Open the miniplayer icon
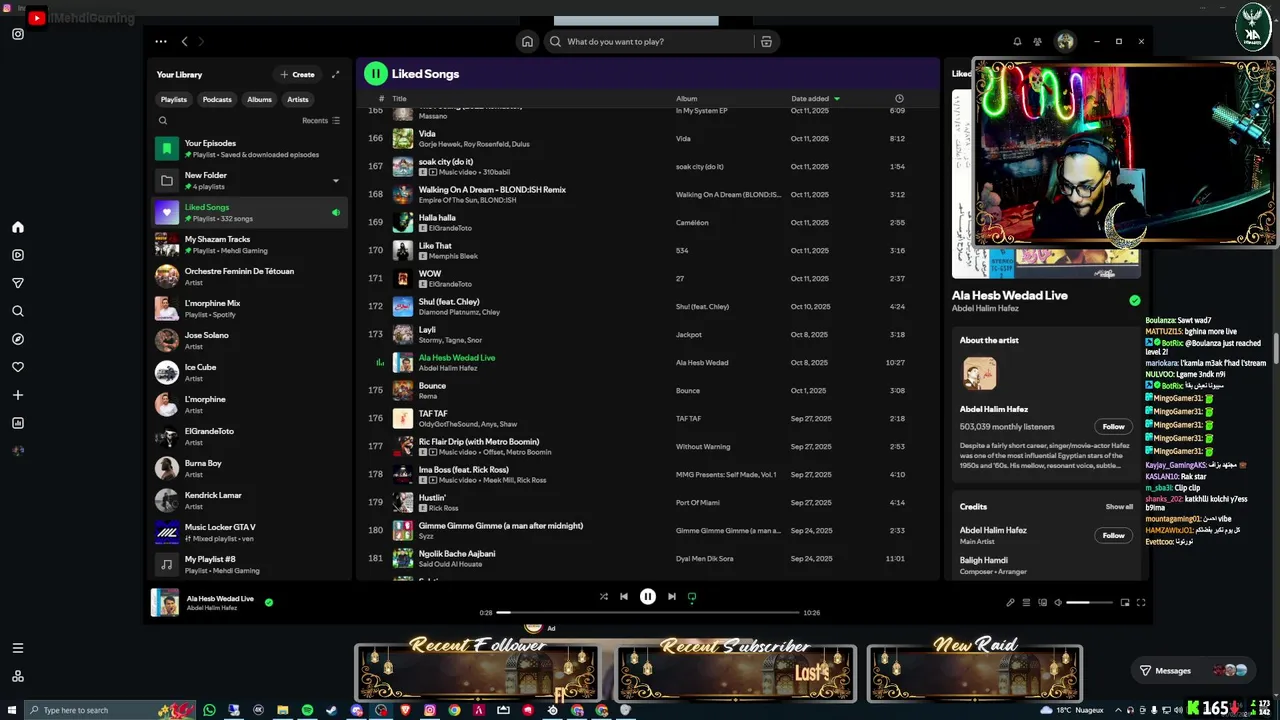1280x720 pixels. pos(1125,603)
